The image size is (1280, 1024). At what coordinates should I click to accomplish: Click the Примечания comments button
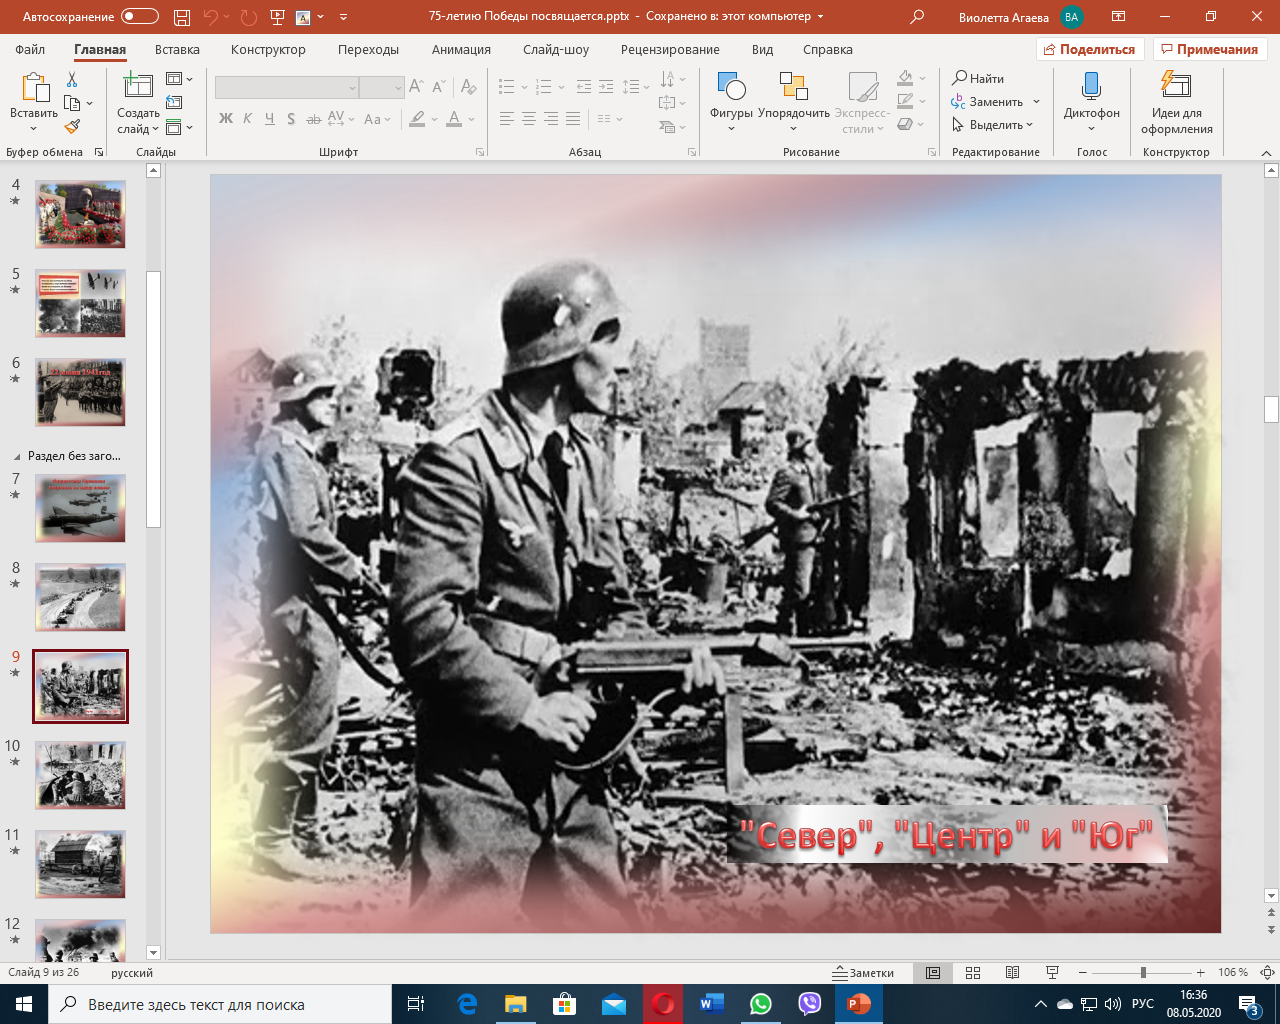(1209, 50)
